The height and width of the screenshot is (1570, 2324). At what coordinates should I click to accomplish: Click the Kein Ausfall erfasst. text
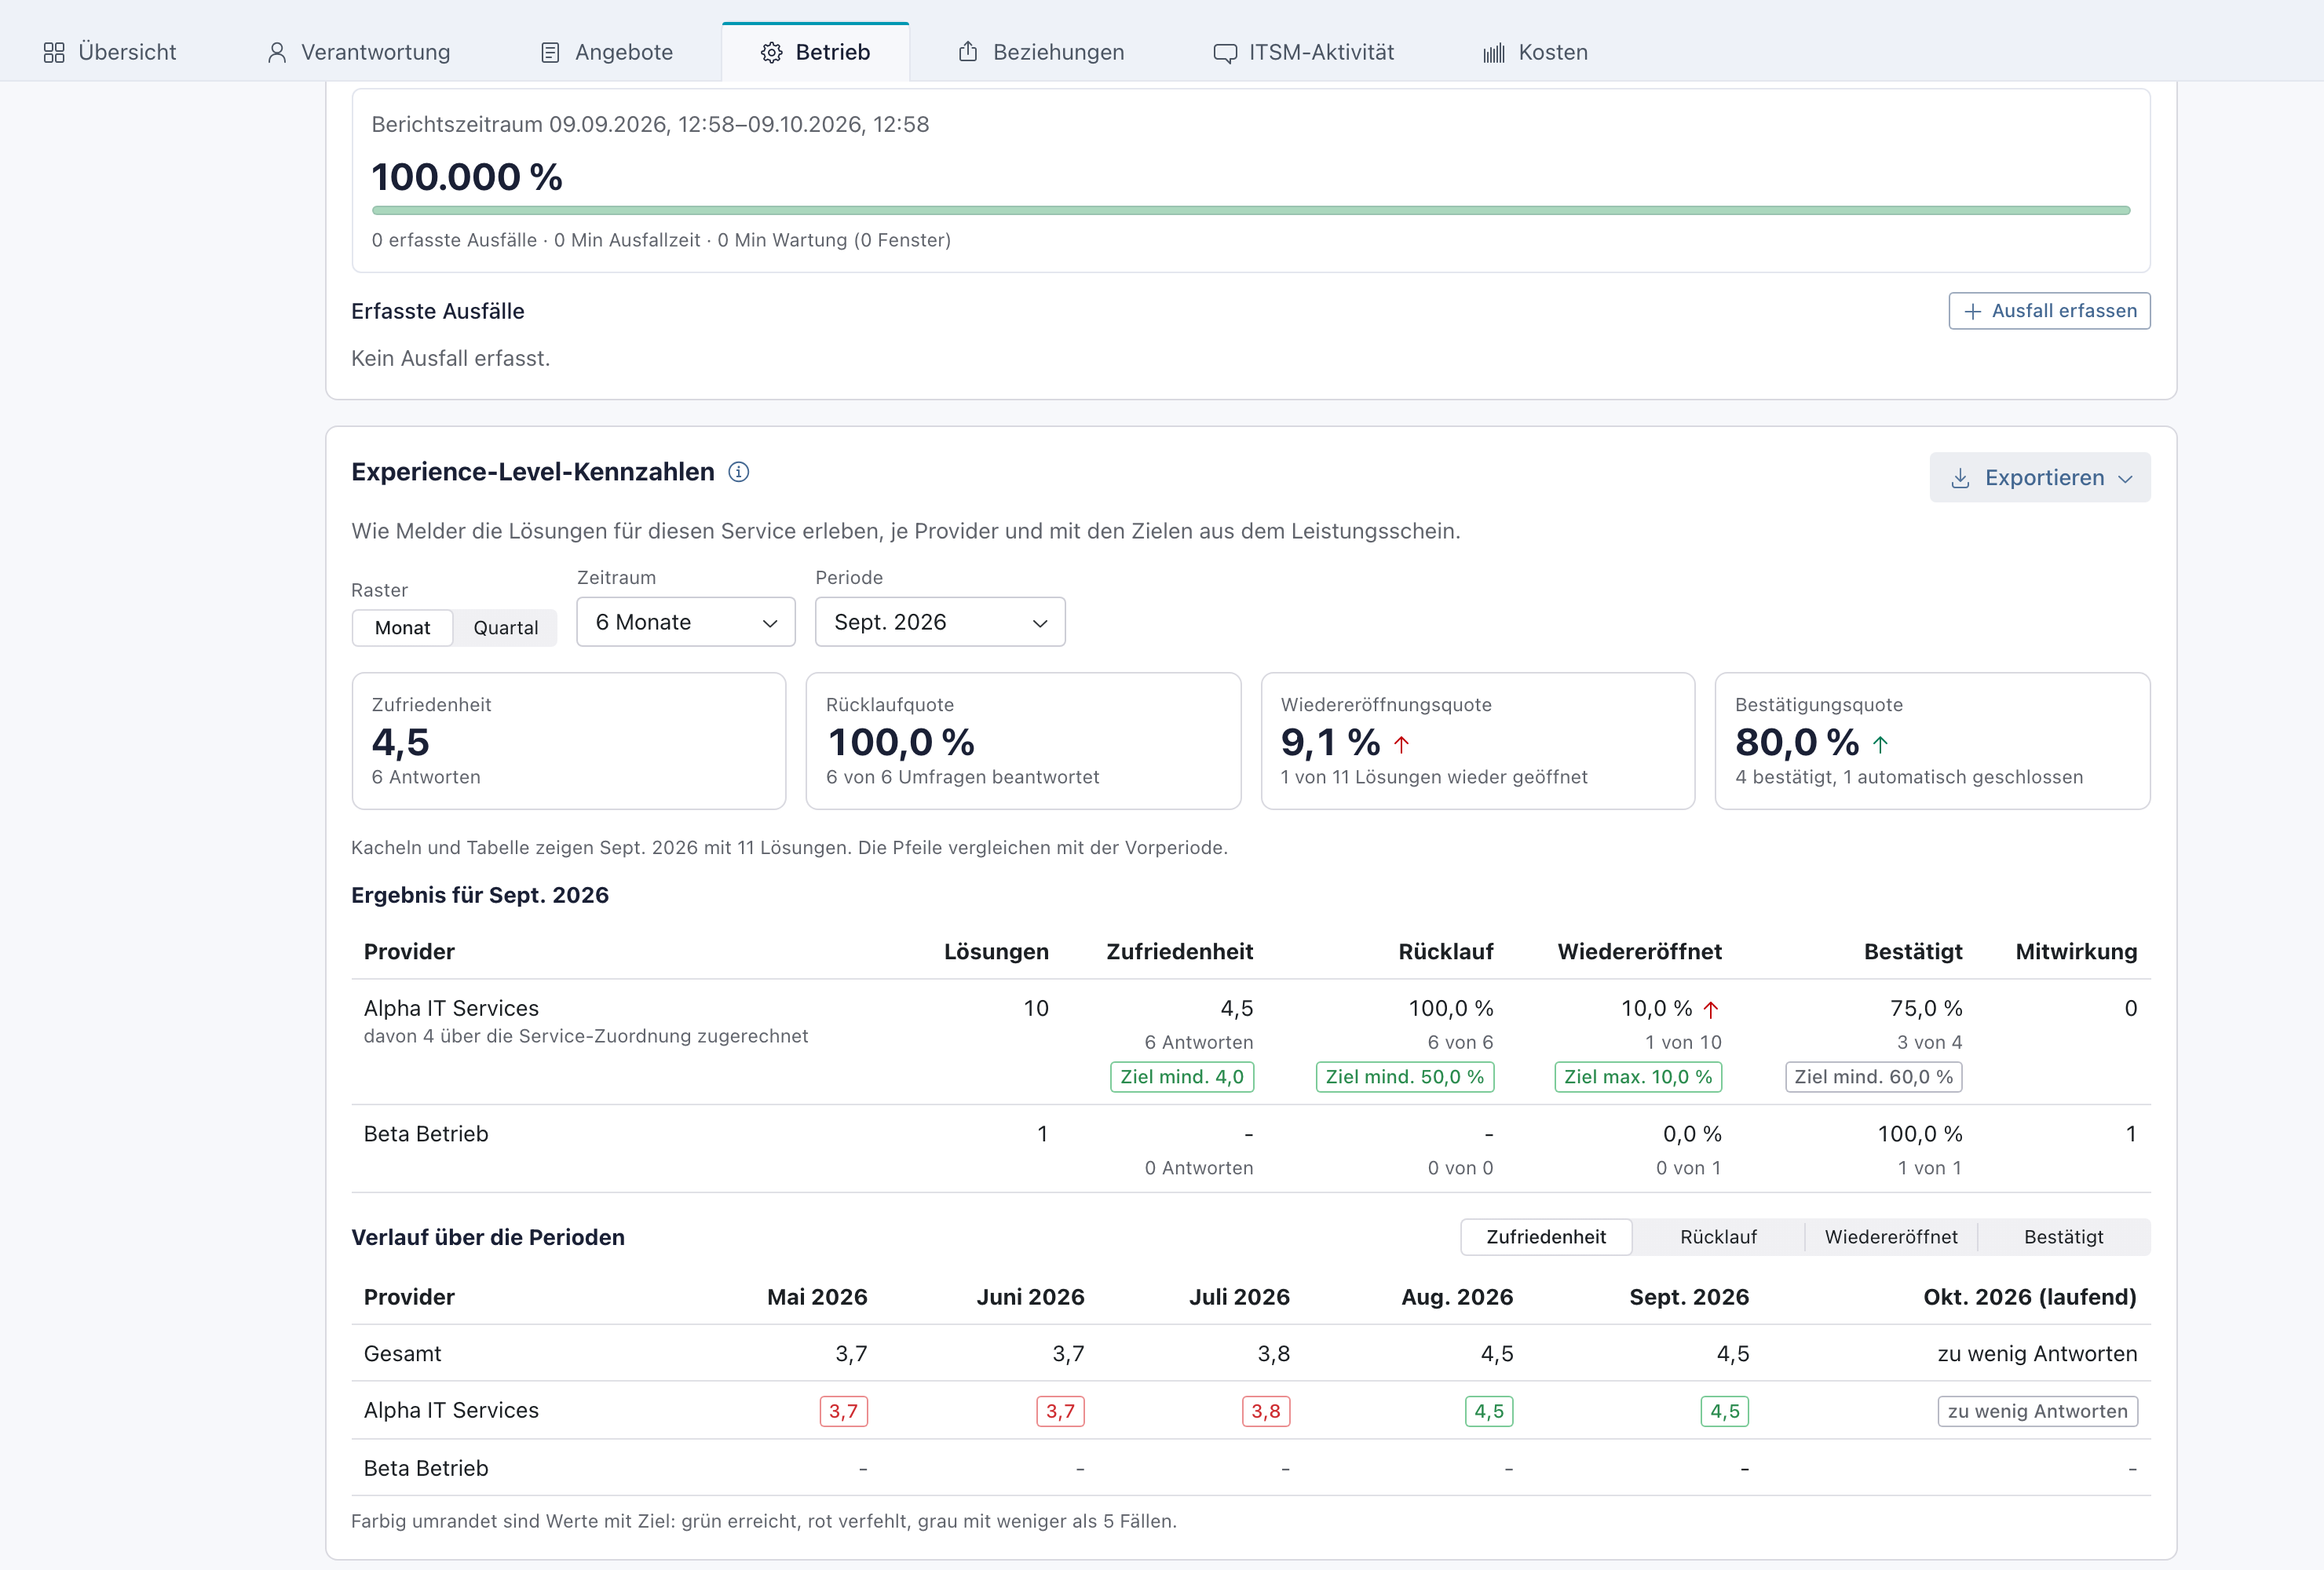click(451, 358)
